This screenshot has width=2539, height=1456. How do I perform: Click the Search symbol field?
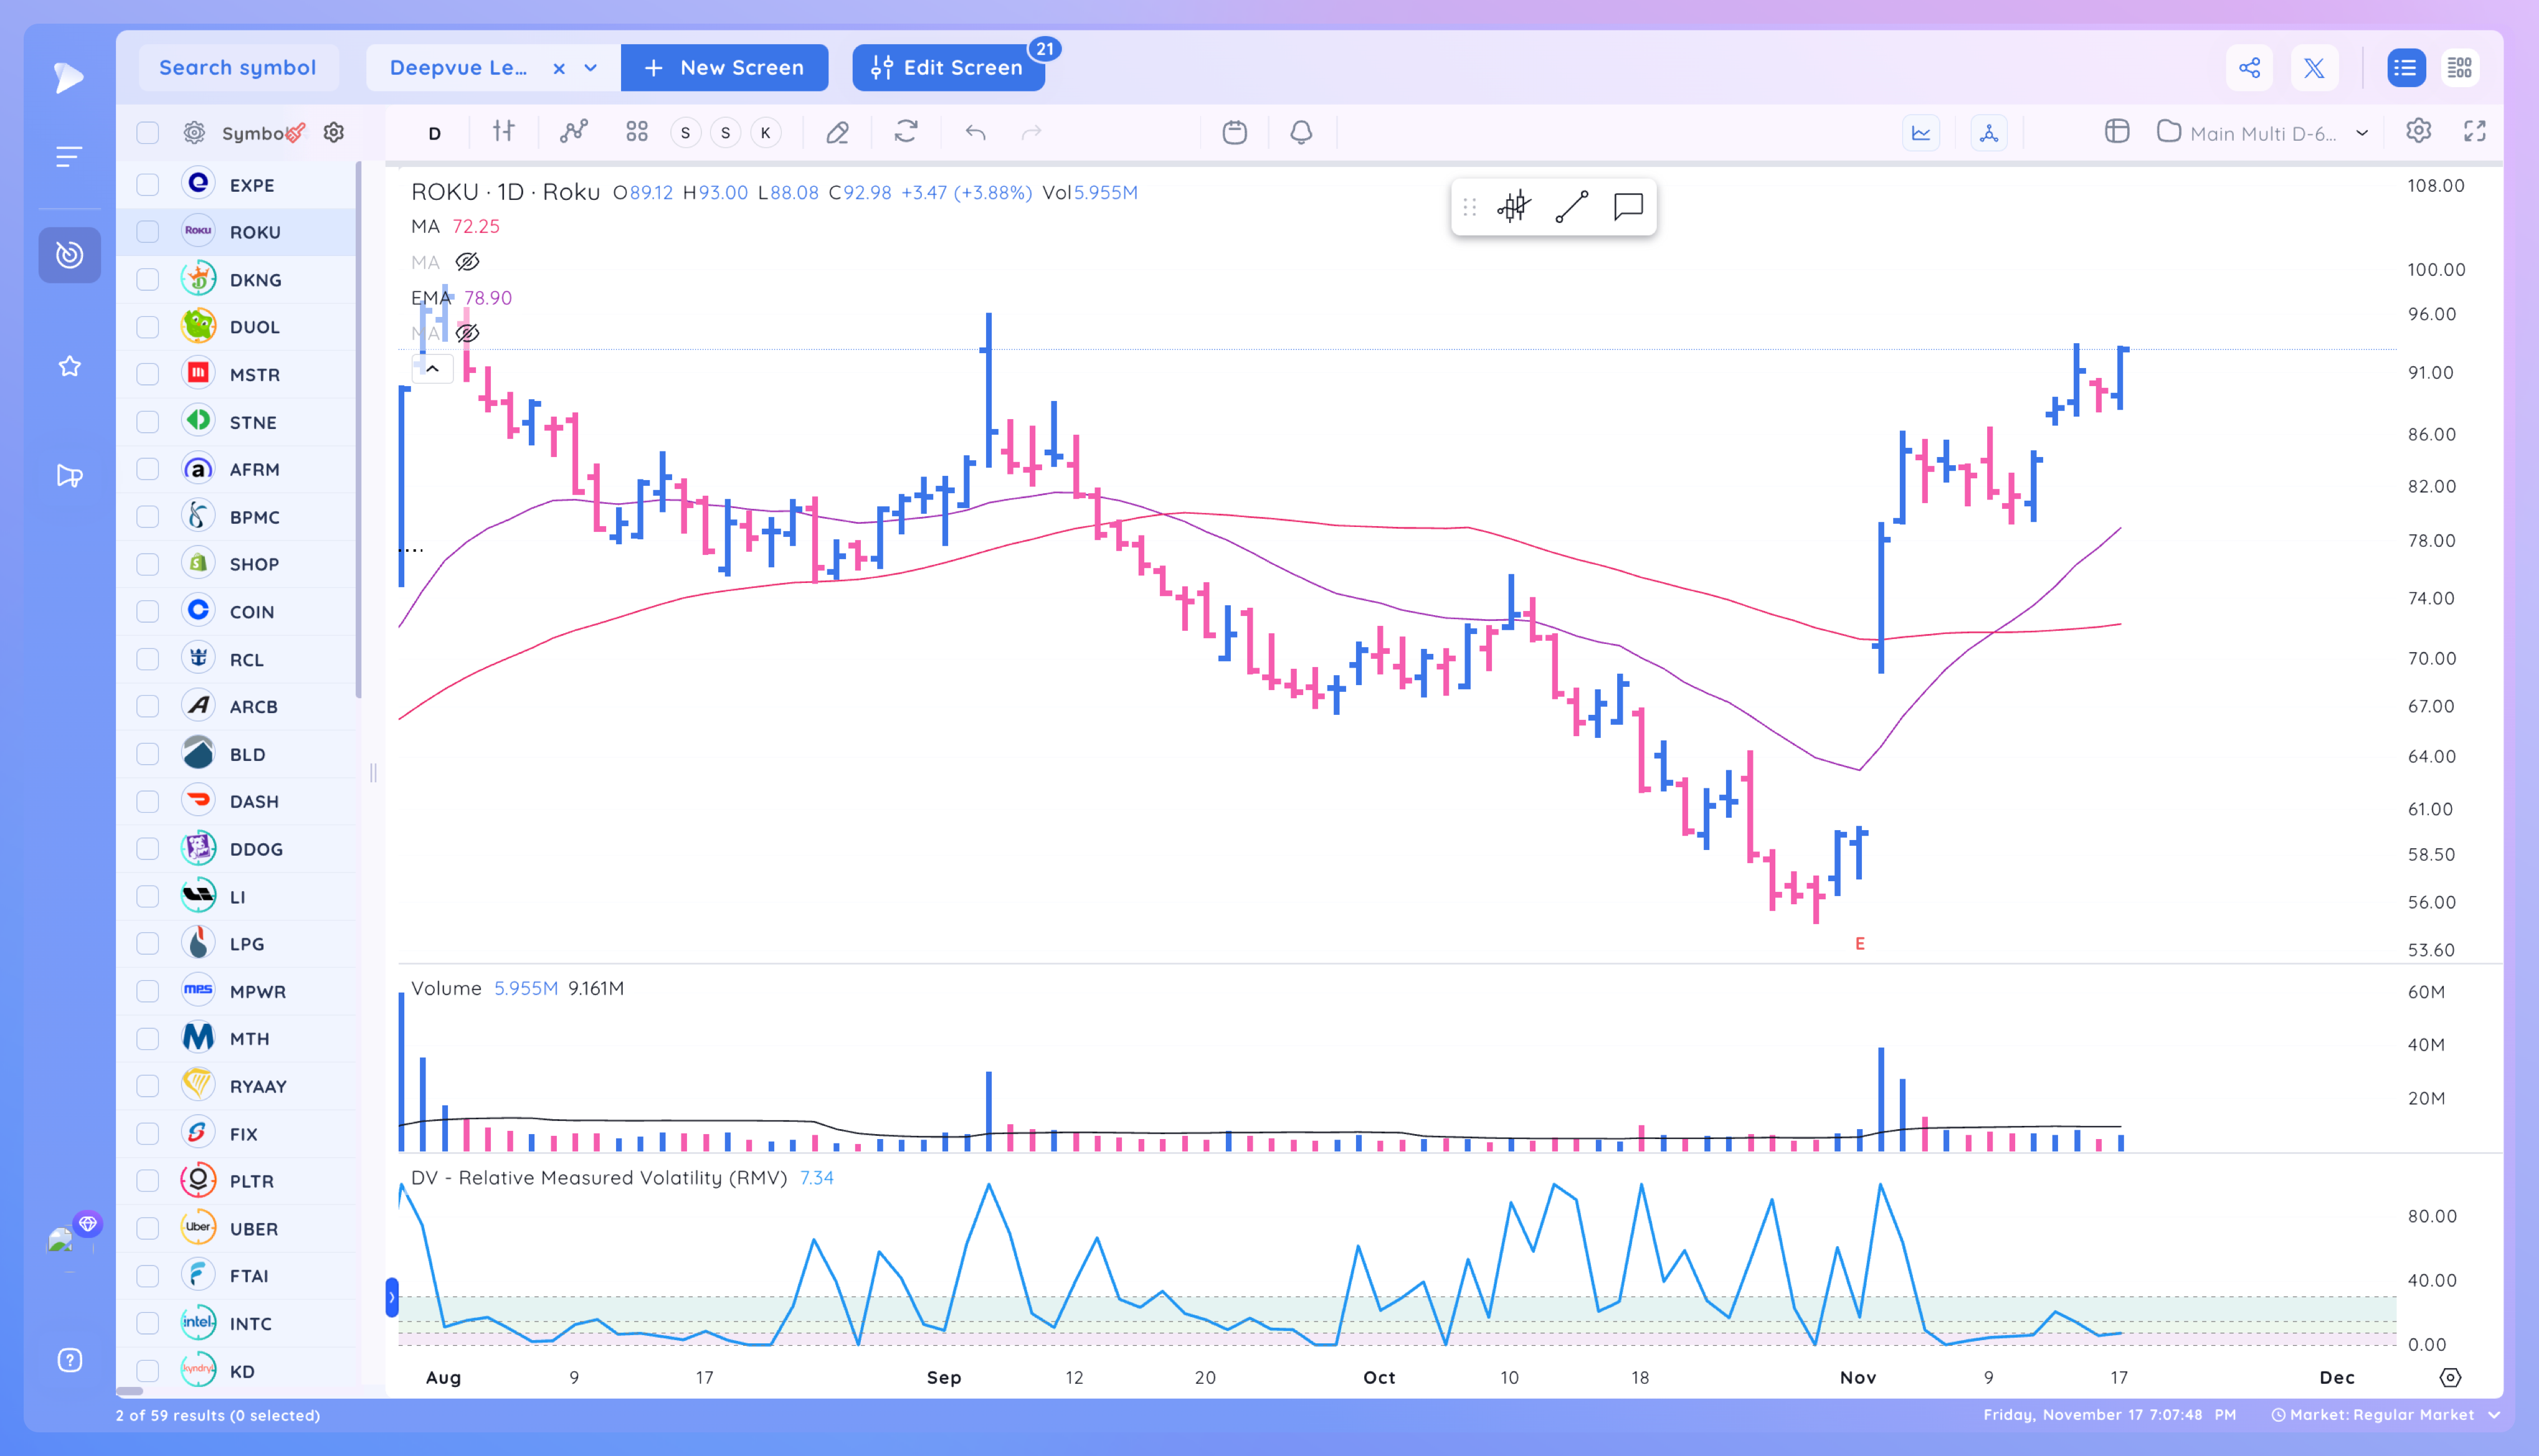click(238, 68)
